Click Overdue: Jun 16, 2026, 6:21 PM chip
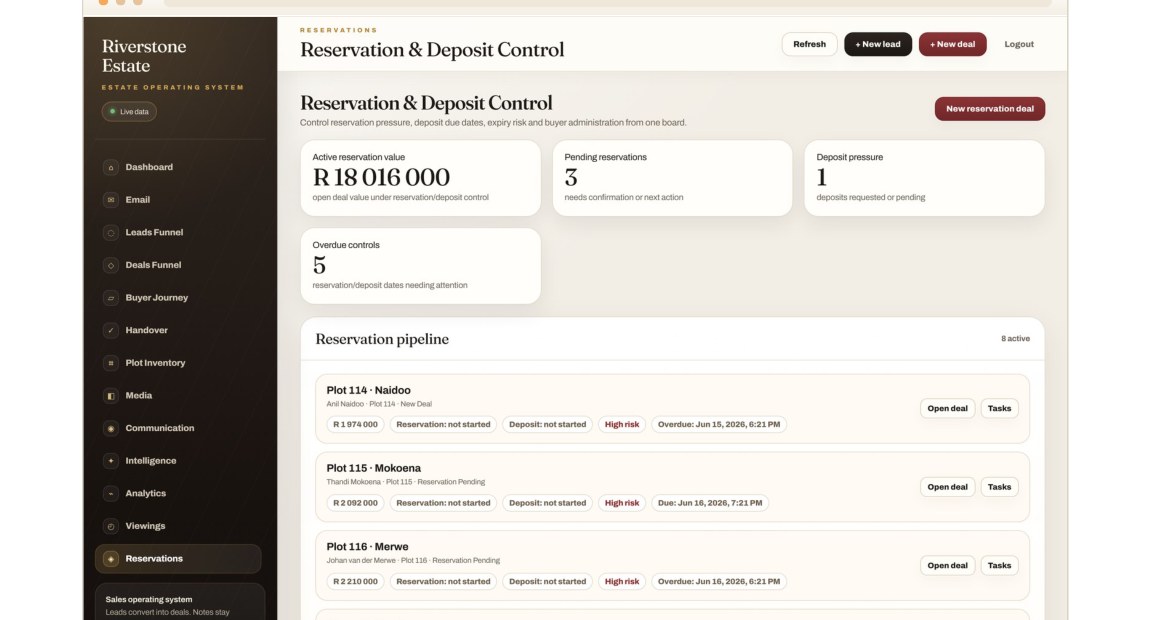Image resolution: width=1150 pixels, height=620 pixels. point(719,582)
